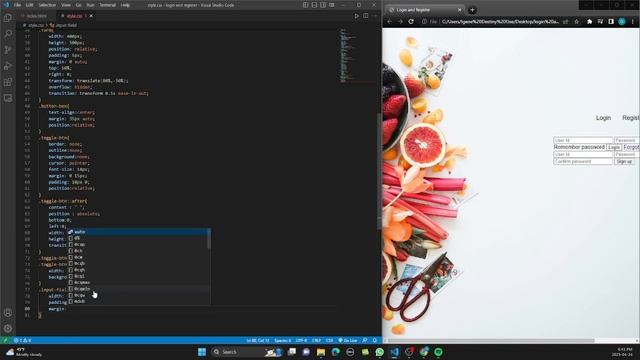Open the errors and warnings counter in the status bar
Screen dimensions: 640x360
[x=22, y=340]
